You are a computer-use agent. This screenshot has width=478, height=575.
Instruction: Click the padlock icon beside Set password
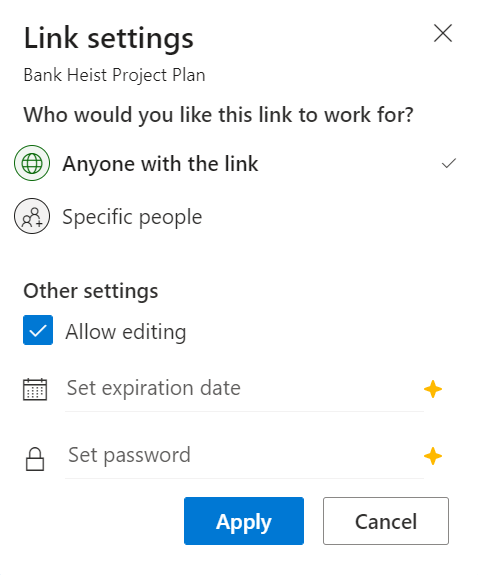click(x=35, y=459)
